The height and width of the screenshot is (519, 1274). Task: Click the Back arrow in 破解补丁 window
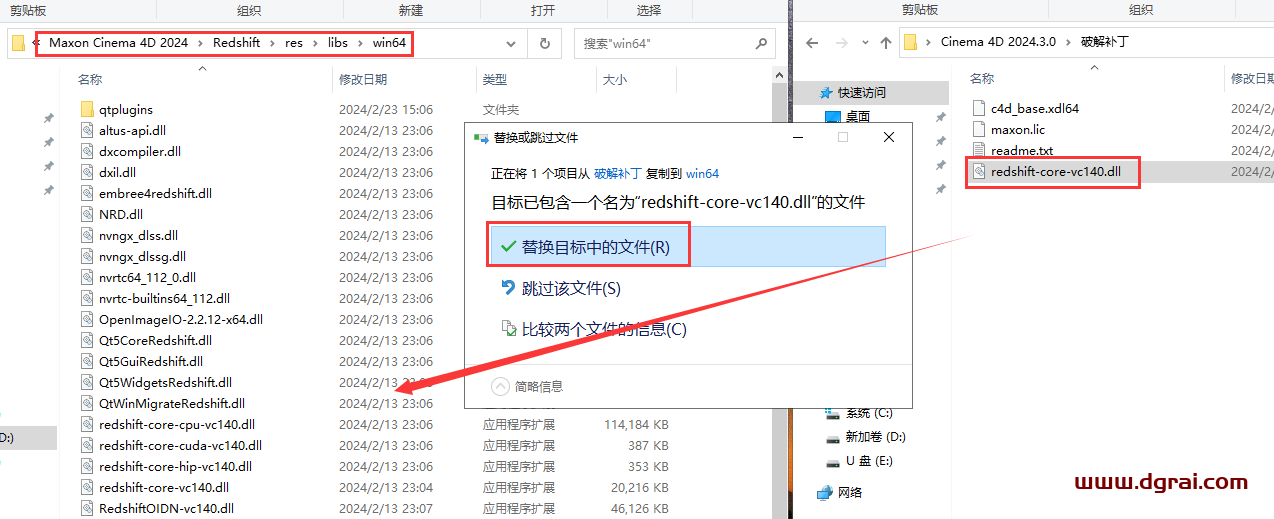pos(812,43)
